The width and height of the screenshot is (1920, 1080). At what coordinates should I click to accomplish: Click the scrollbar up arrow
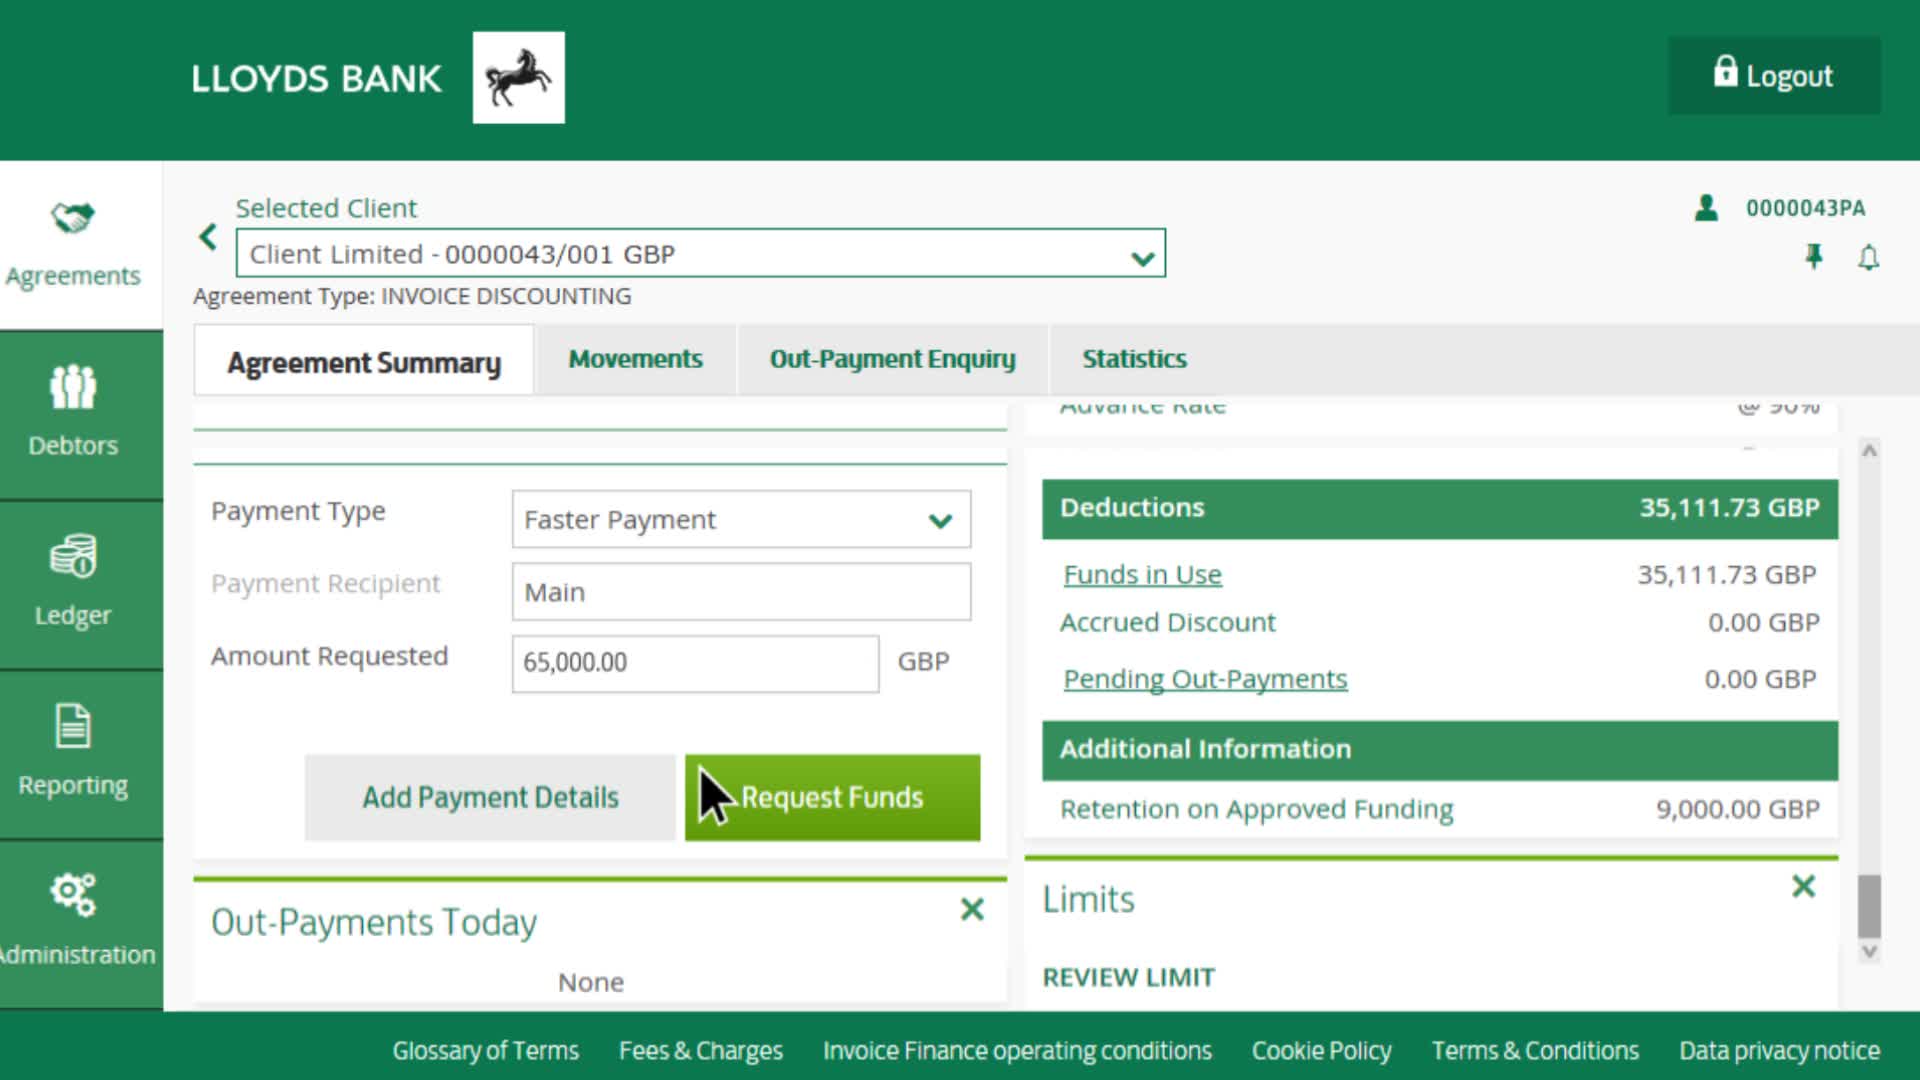coord(1869,451)
